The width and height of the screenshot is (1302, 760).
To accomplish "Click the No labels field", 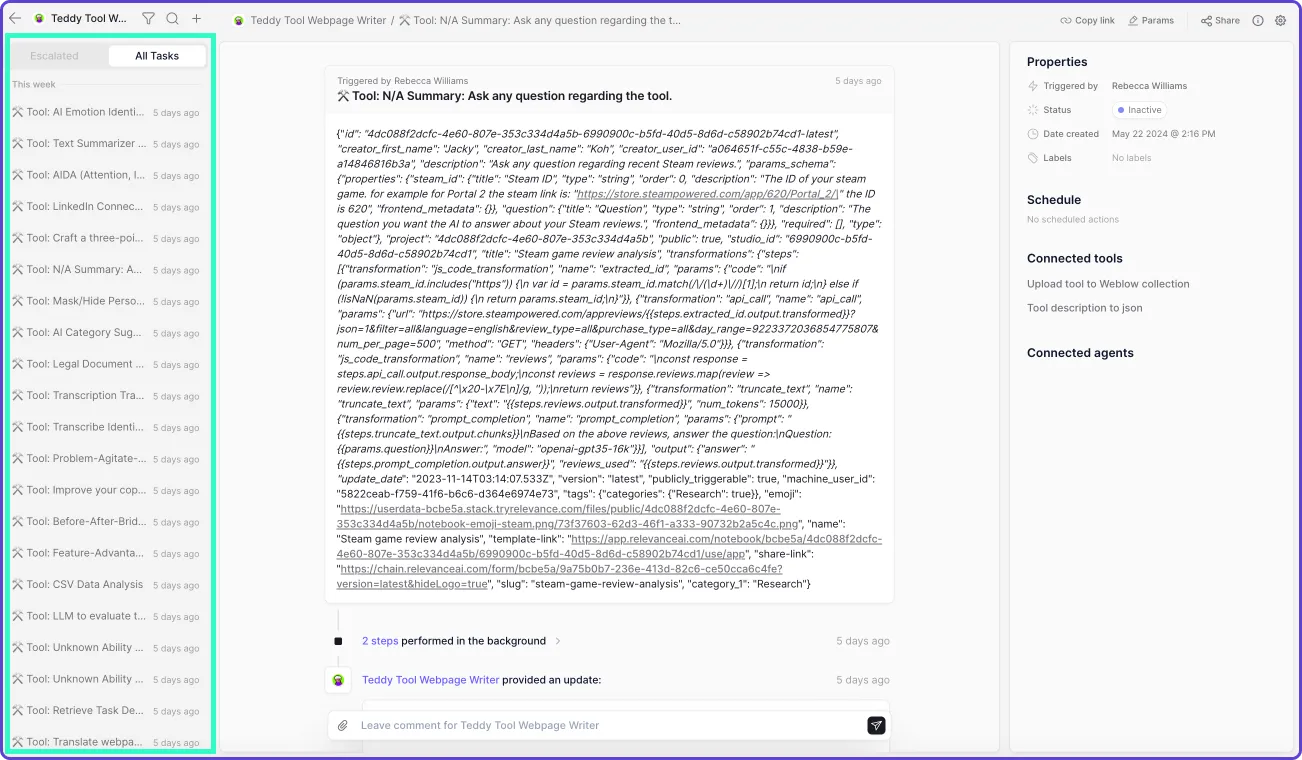I will click(1131, 158).
